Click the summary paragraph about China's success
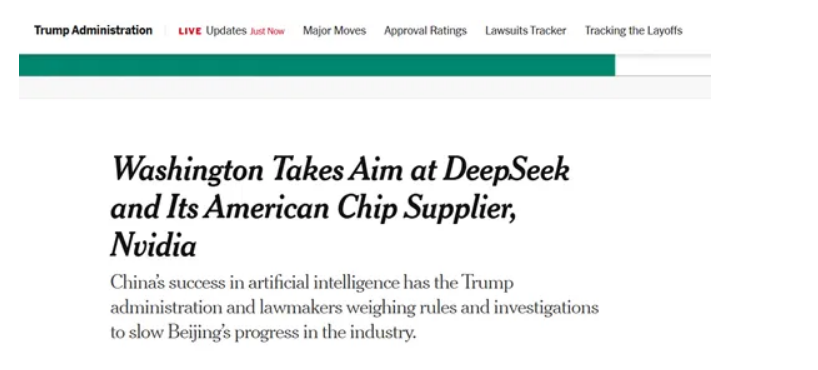This screenshot has width=818, height=370. [354, 308]
